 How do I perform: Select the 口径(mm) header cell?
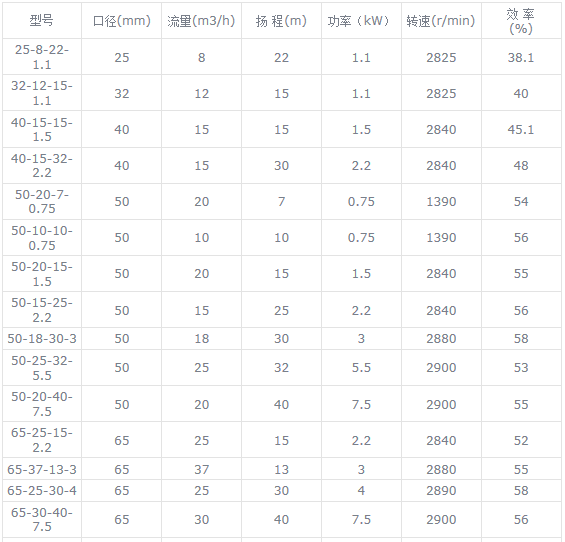coord(121,21)
